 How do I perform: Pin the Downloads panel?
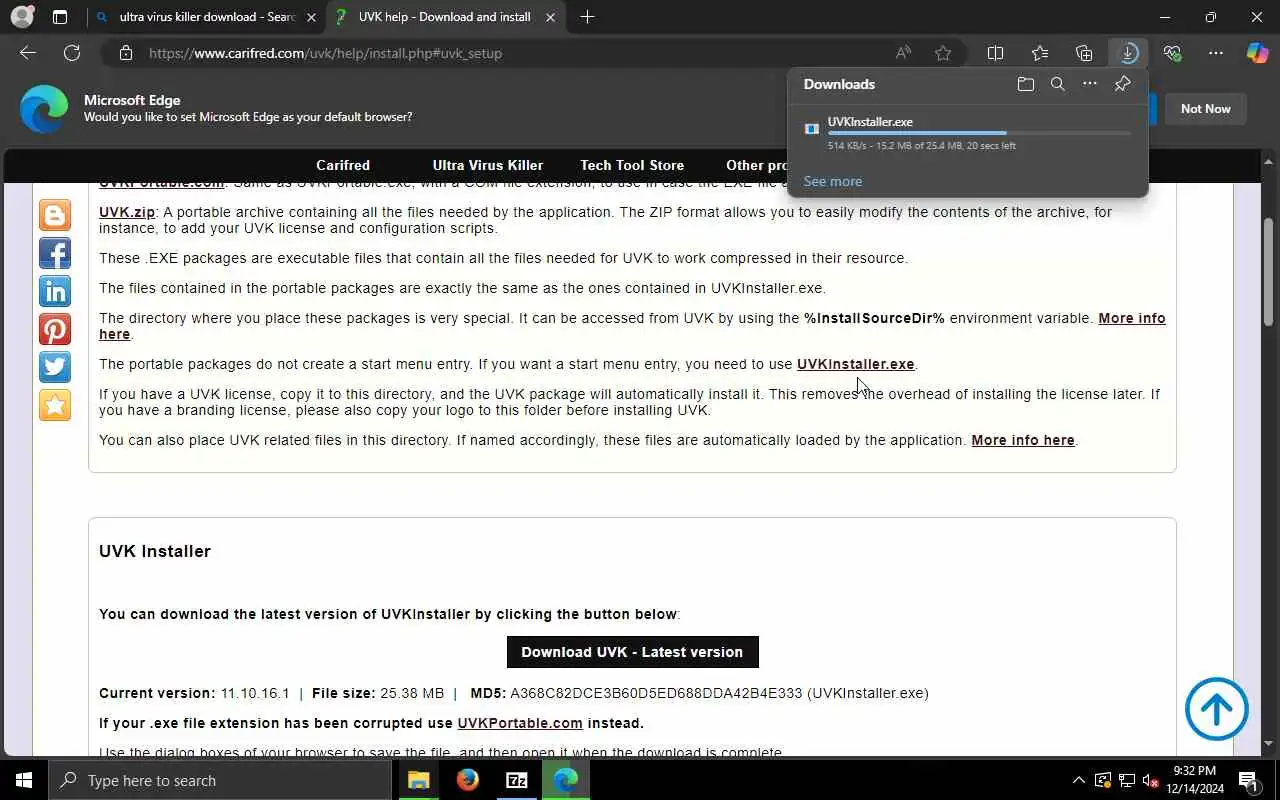pyautogui.click(x=1122, y=84)
